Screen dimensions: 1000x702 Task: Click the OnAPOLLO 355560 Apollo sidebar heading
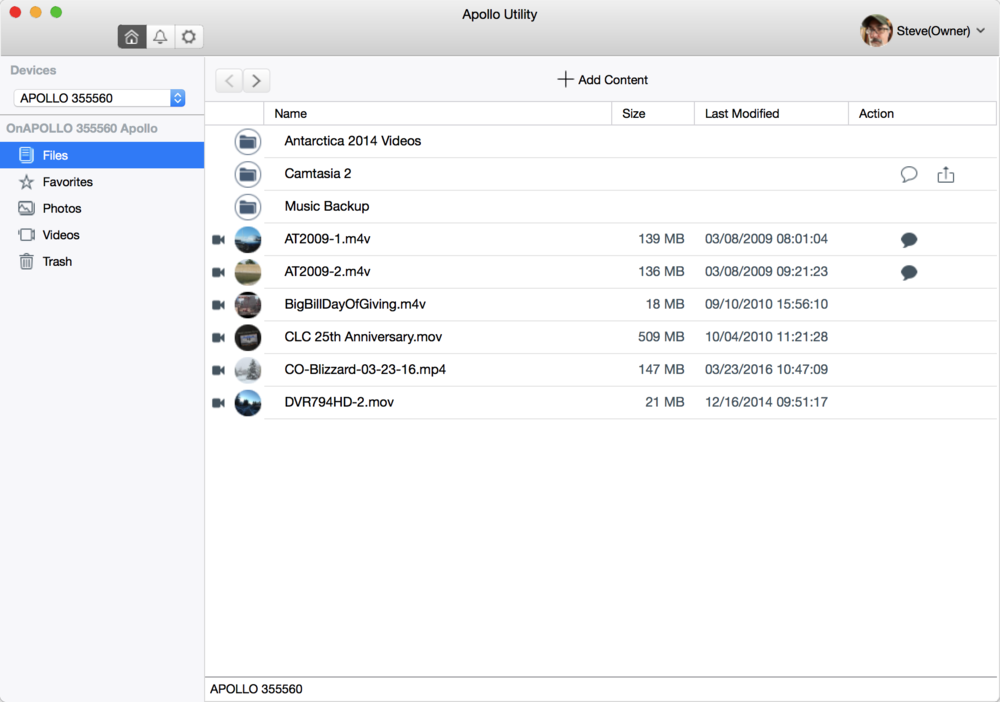[82, 128]
